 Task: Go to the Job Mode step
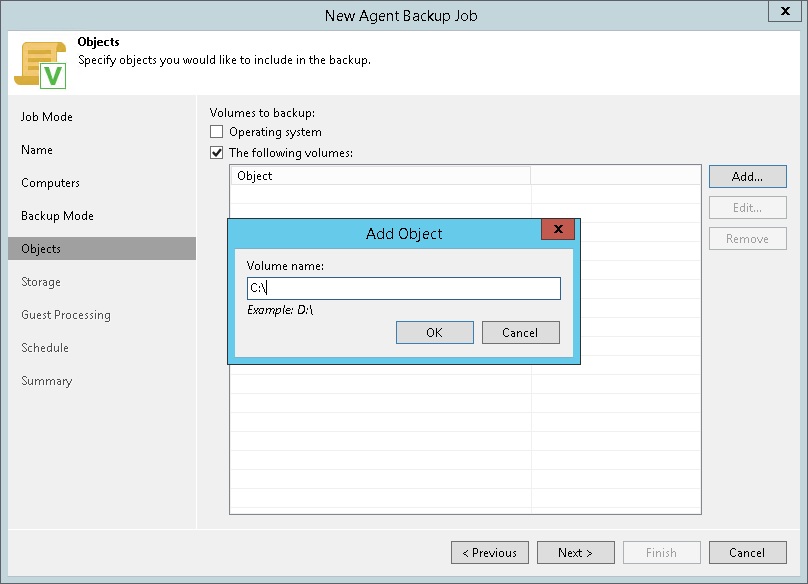[x=47, y=117]
